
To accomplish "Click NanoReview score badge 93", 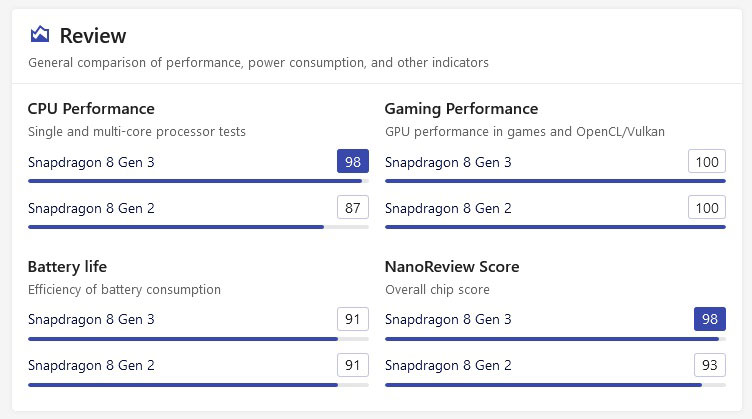I will [710, 365].
